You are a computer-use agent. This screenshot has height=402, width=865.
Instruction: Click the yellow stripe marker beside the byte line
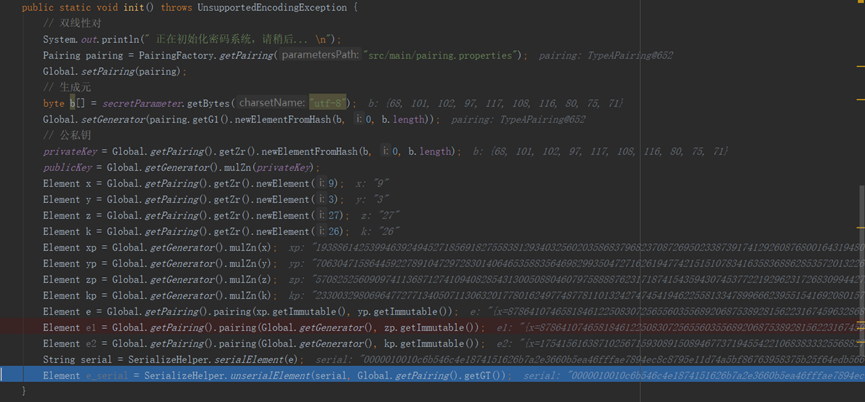coord(861,100)
